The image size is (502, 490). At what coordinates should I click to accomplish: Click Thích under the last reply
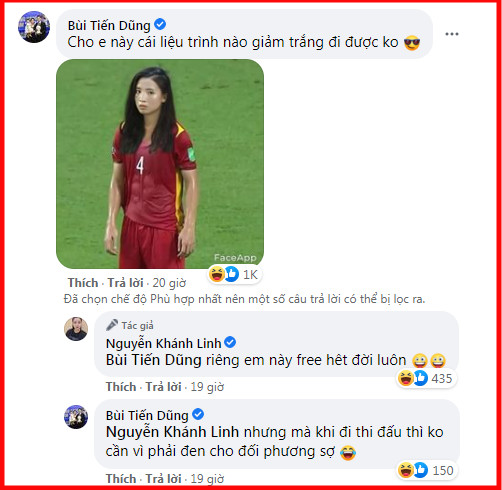[121, 479]
